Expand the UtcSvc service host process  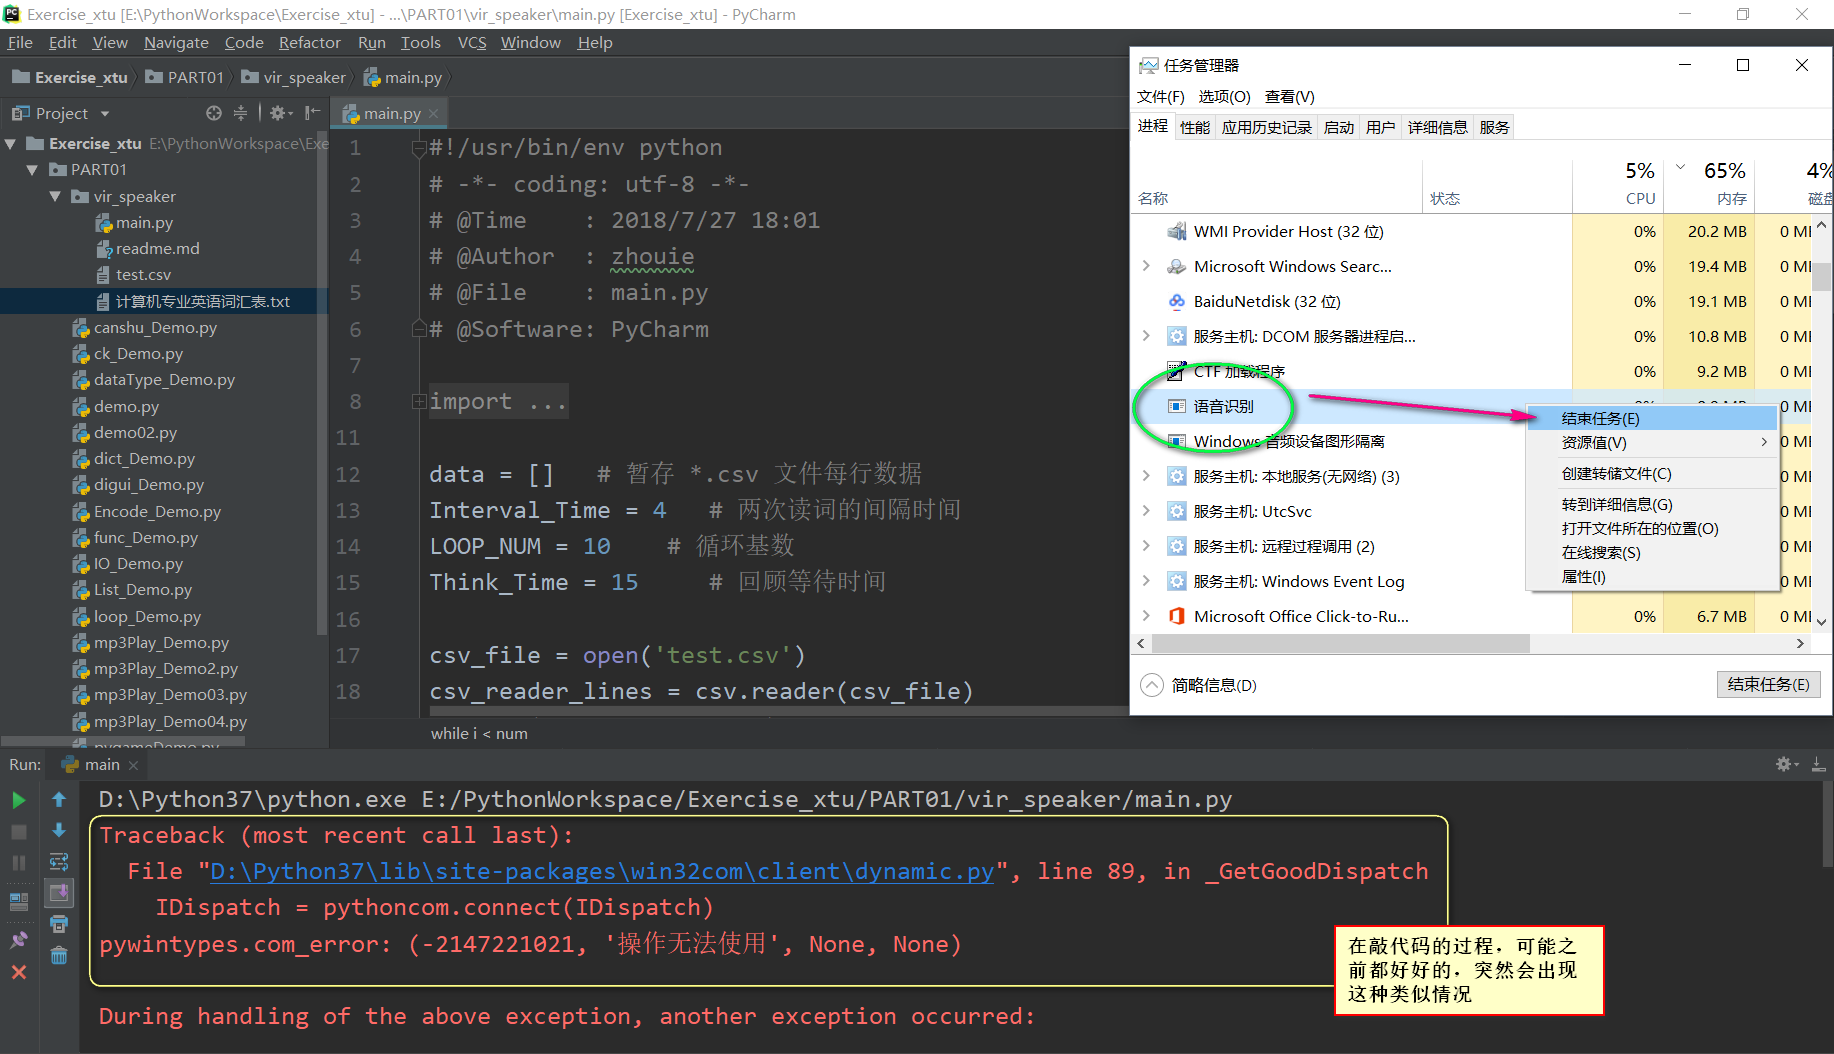click(x=1146, y=511)
